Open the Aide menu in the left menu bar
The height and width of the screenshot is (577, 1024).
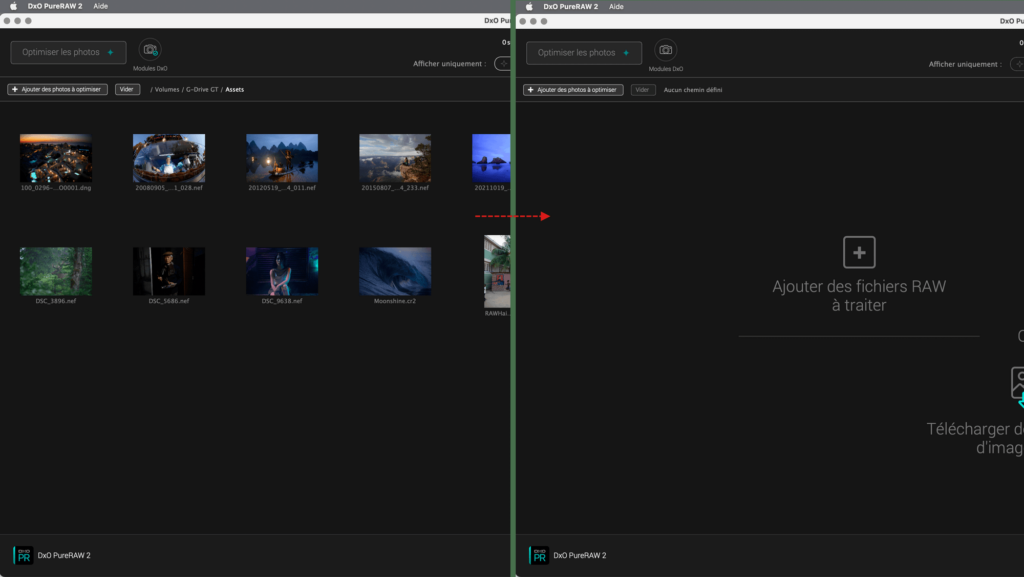(101, 6)
